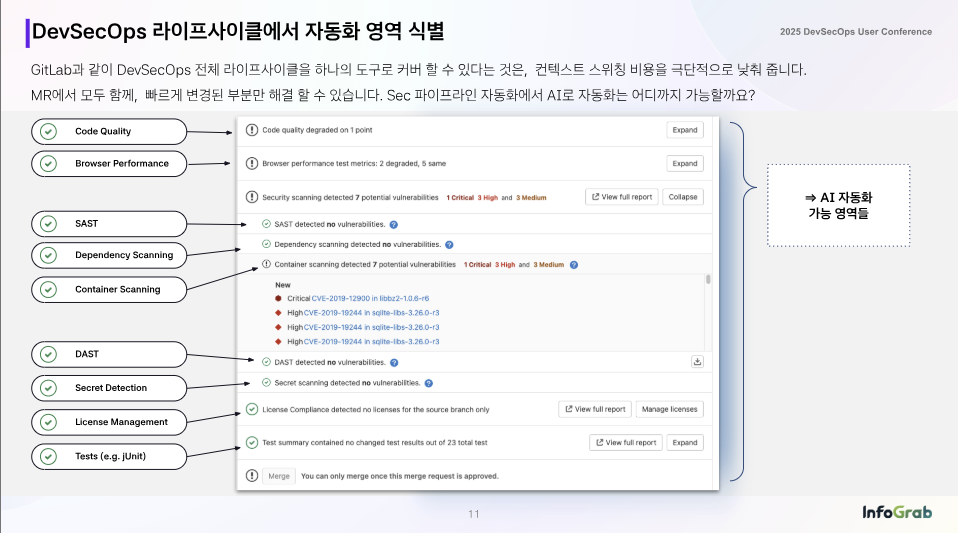
Task: Click warning icon beside Browser performance metrics
Action: (x=252, y=163)
